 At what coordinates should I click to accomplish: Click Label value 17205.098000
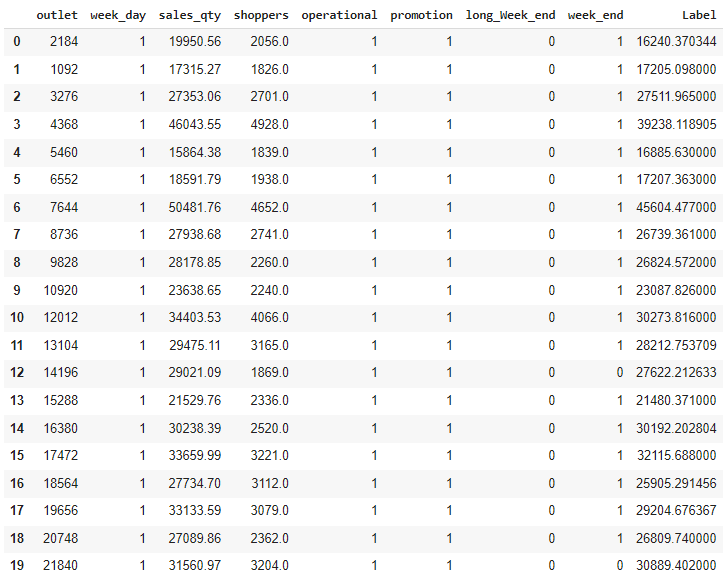(x=676, y=70)
